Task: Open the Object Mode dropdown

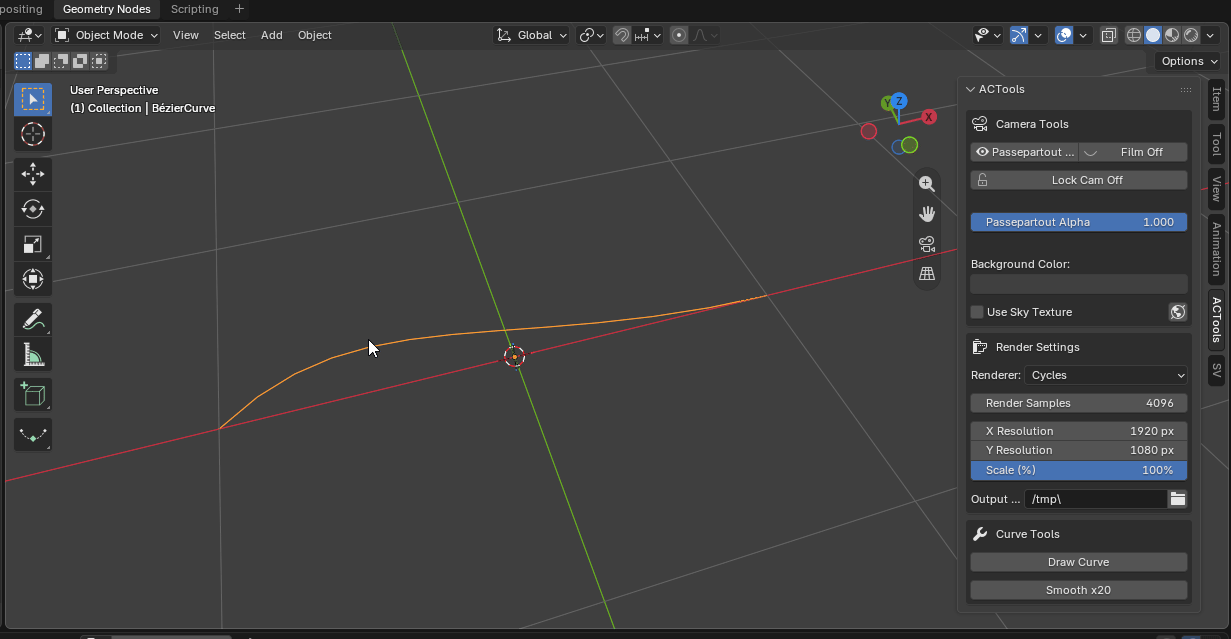Action: click(x=106, y=35)
